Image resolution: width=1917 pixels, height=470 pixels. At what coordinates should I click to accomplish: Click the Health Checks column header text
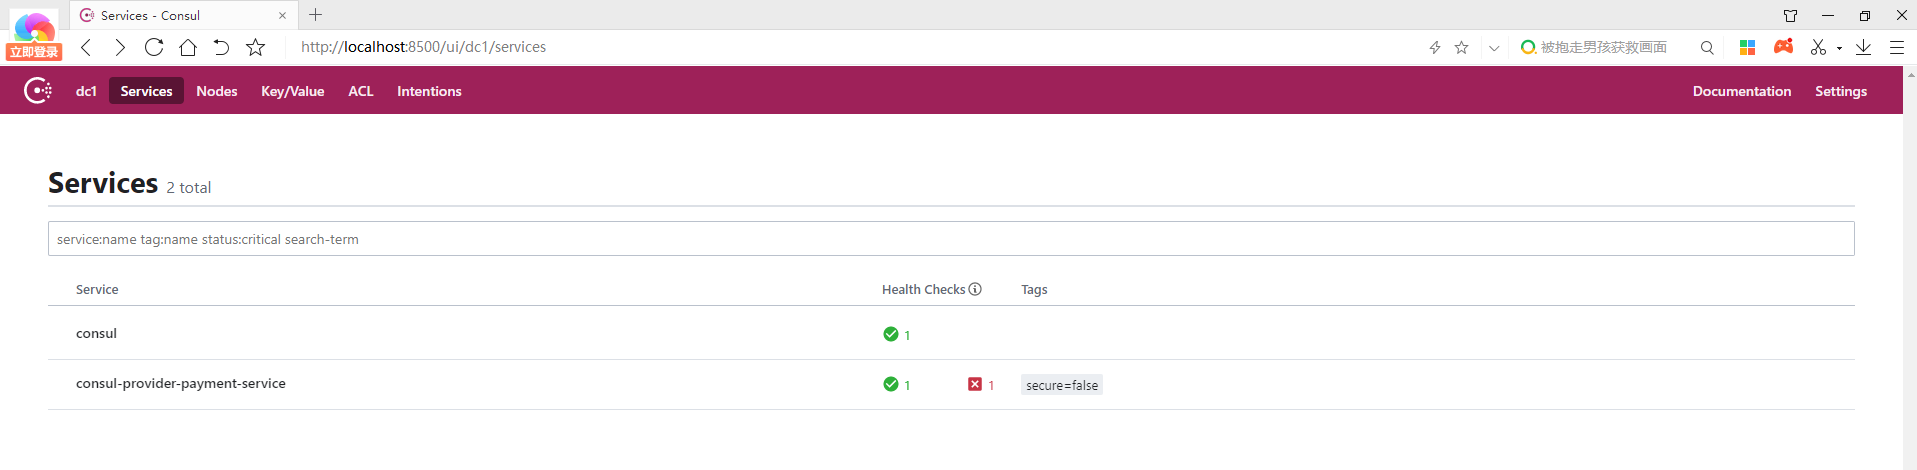(923, 289)
